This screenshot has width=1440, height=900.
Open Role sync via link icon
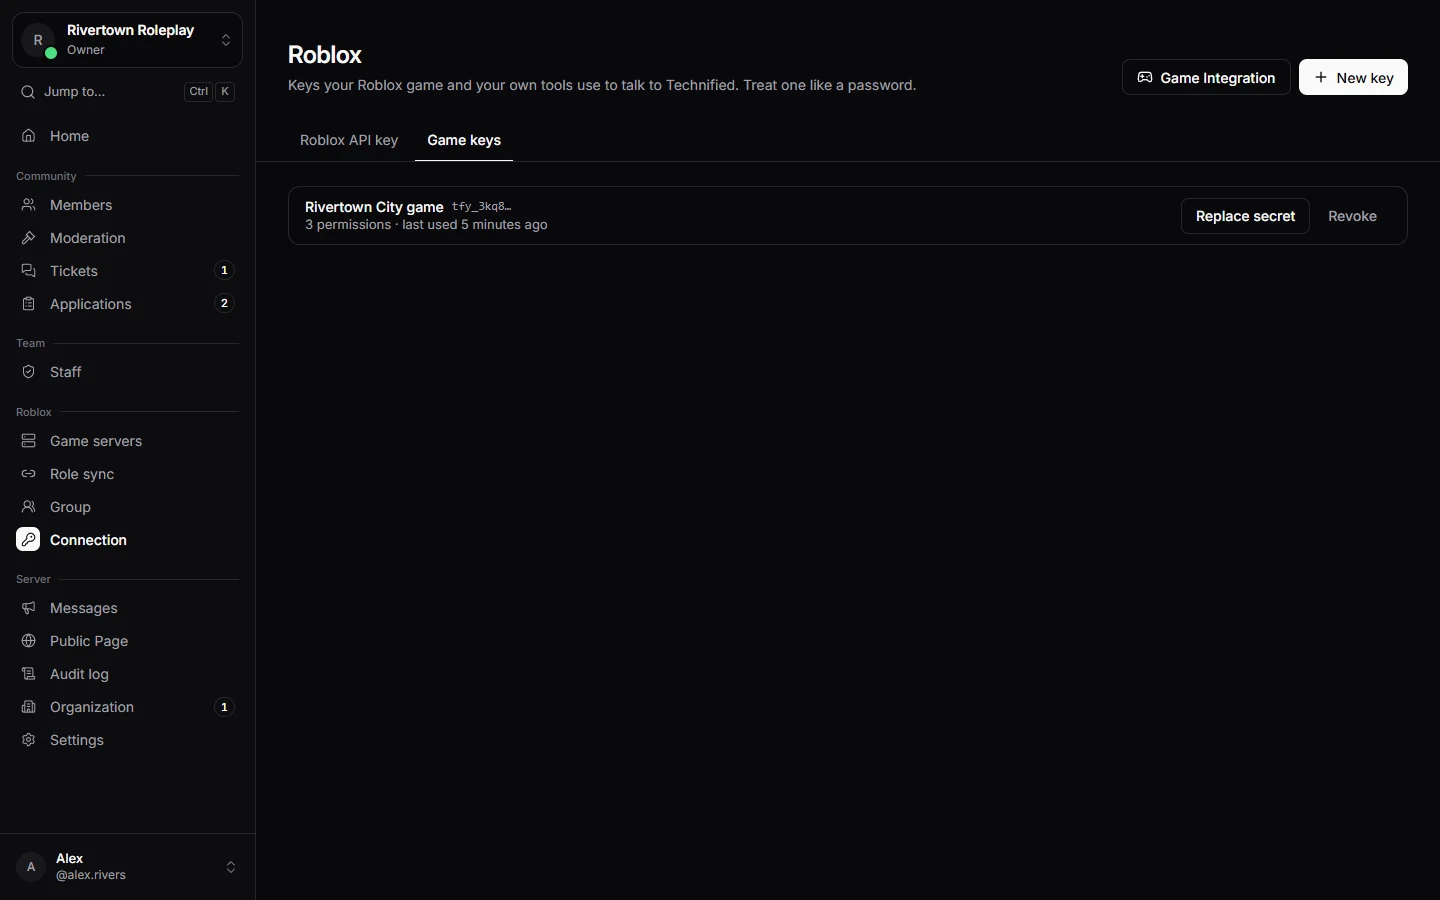29,474
